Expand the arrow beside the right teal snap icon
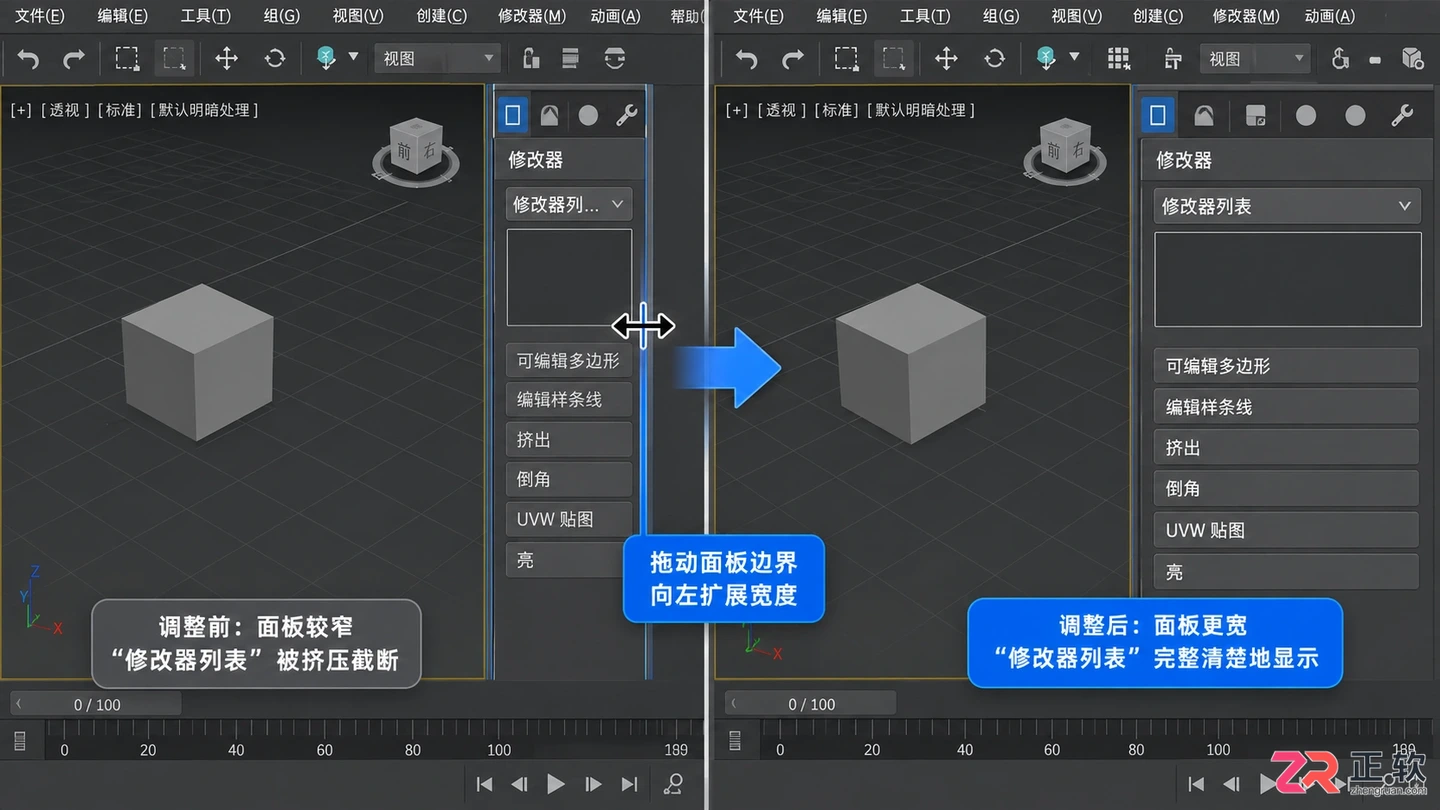 pyautogui.click(x=1074, y=57)
